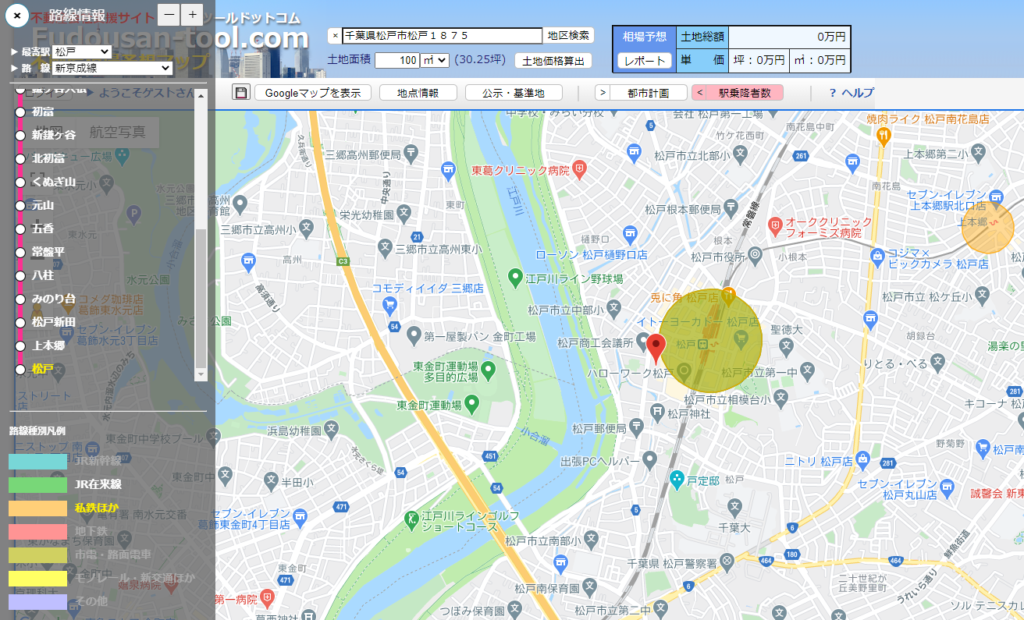Click the floppy disk save icon
The width and height of the screenshot is (1024, 620).
(241, 93)
